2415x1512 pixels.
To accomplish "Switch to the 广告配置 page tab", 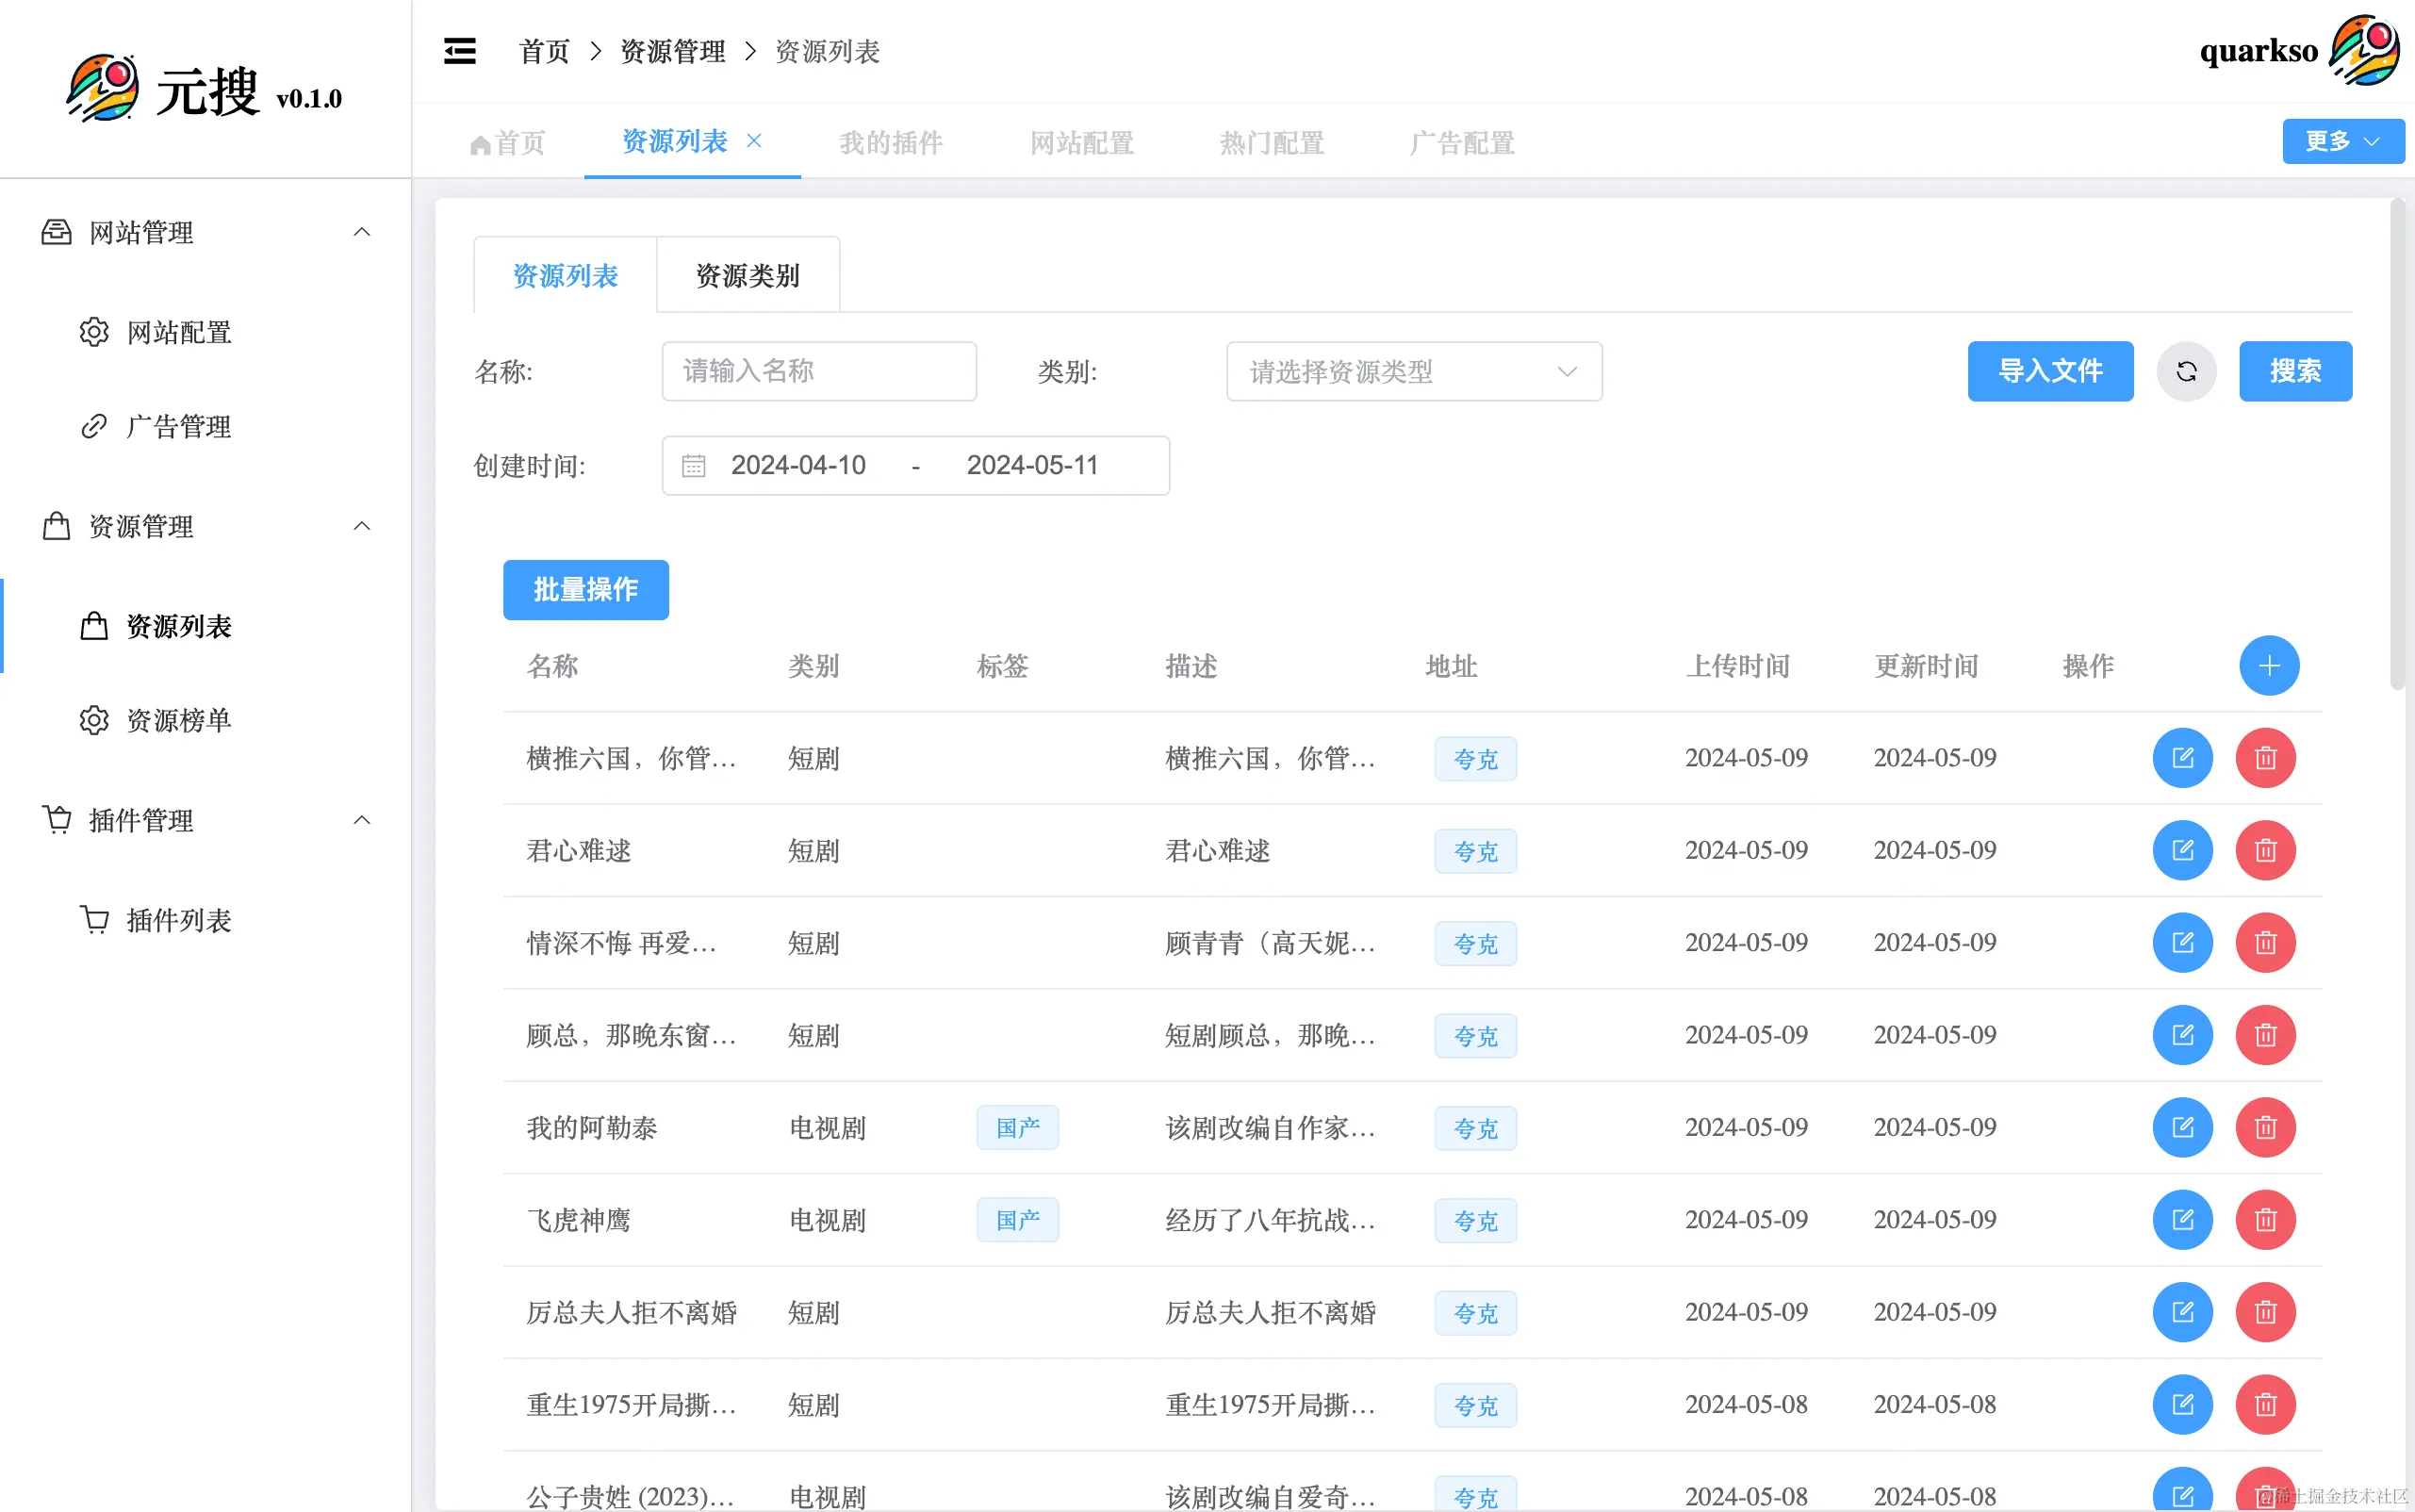I will [x=1461, y=143].
